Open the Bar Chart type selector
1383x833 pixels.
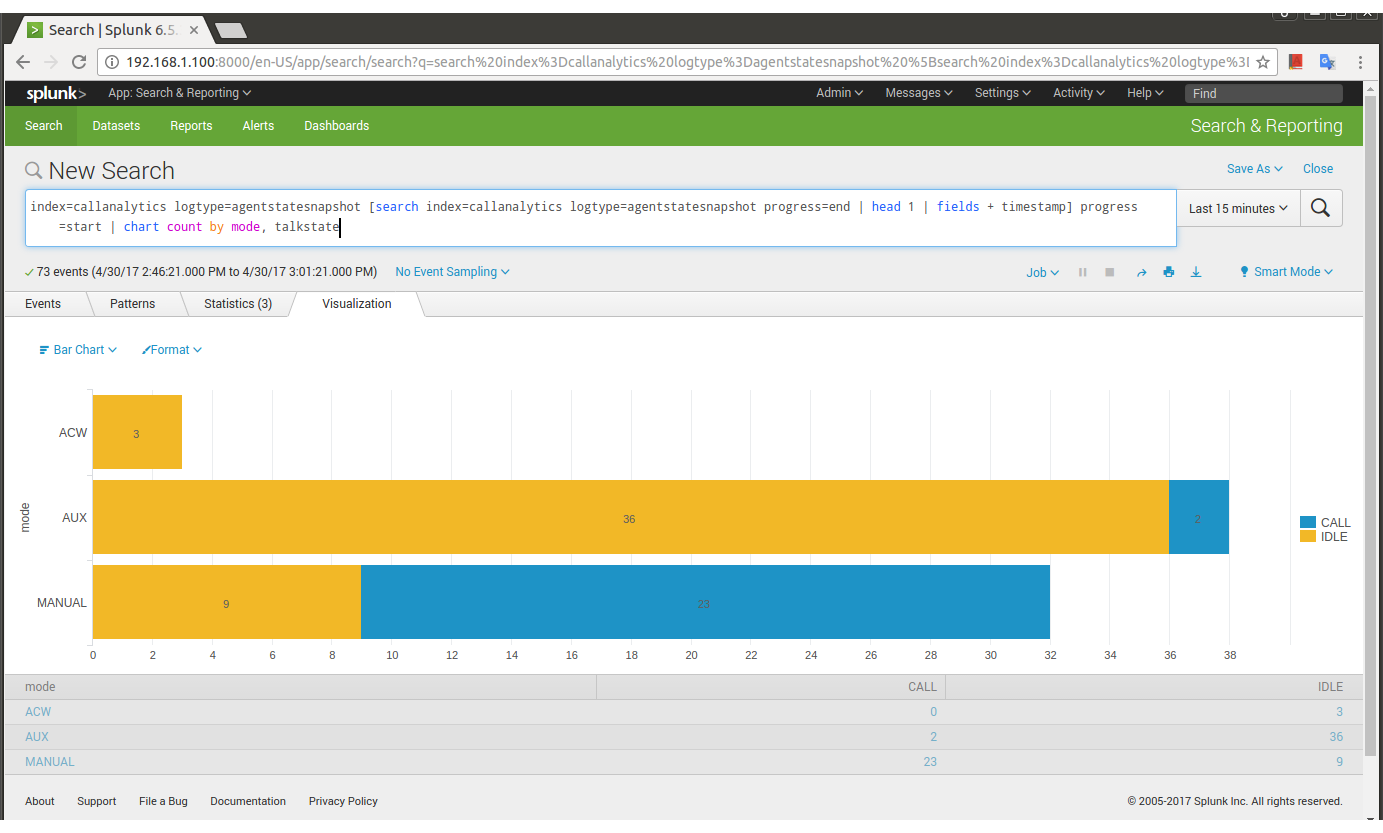pos(78,350)
